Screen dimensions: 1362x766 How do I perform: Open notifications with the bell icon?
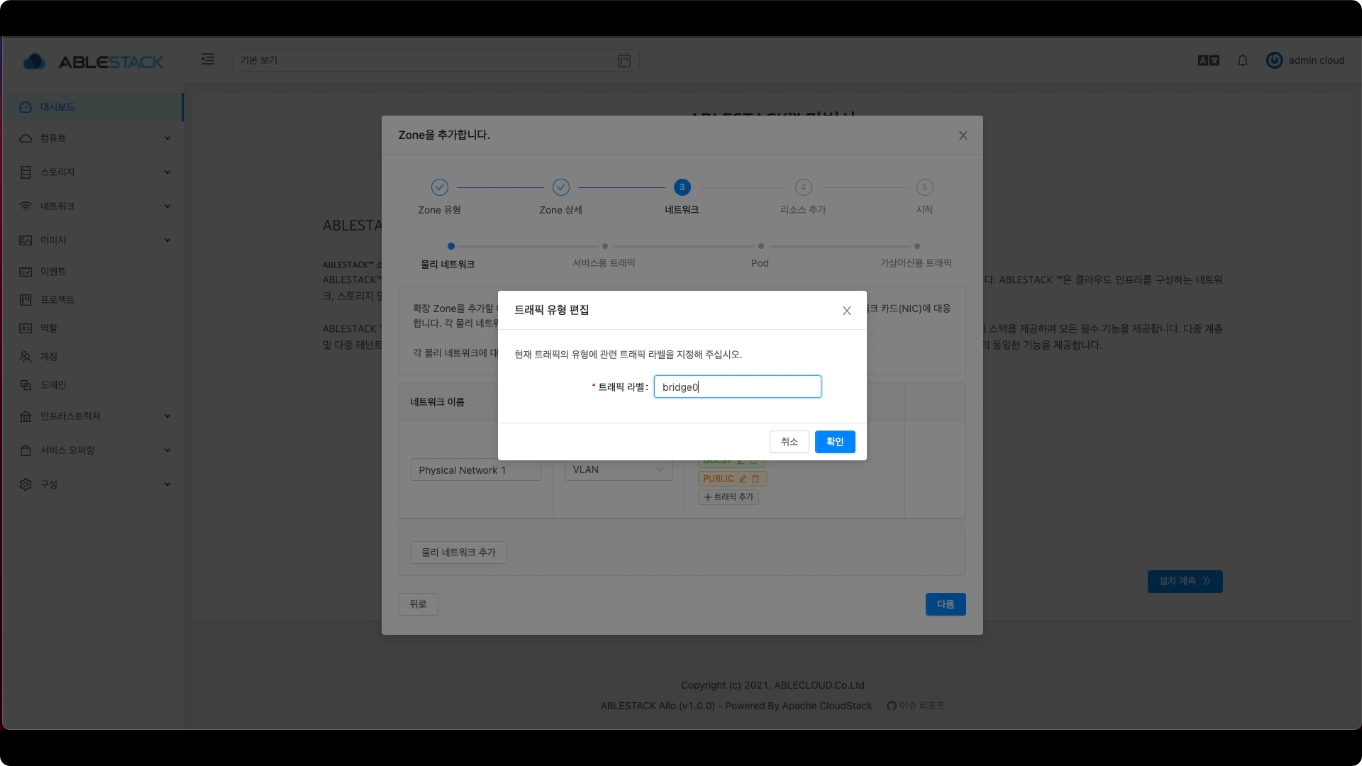click(x=1243, y=60)
